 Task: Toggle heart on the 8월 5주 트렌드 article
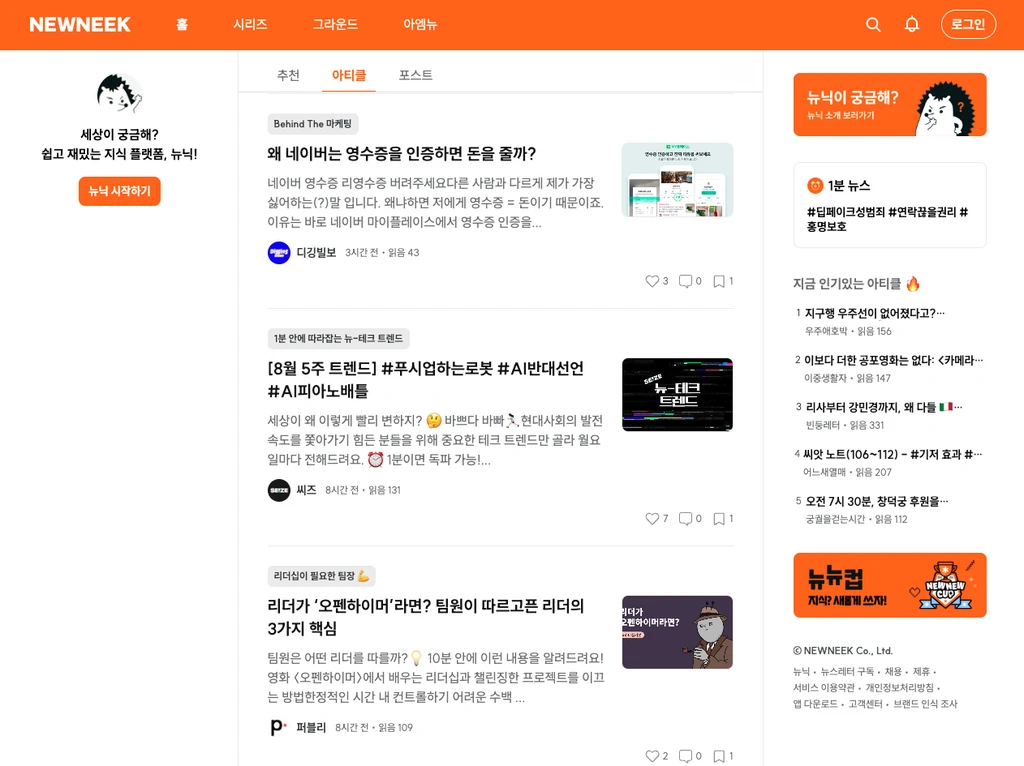pos(652,518)
